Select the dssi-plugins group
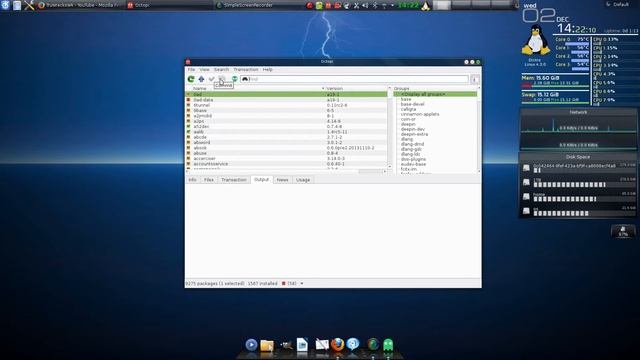The height and width of the screenshot is (360, 640). pos(413,159)
